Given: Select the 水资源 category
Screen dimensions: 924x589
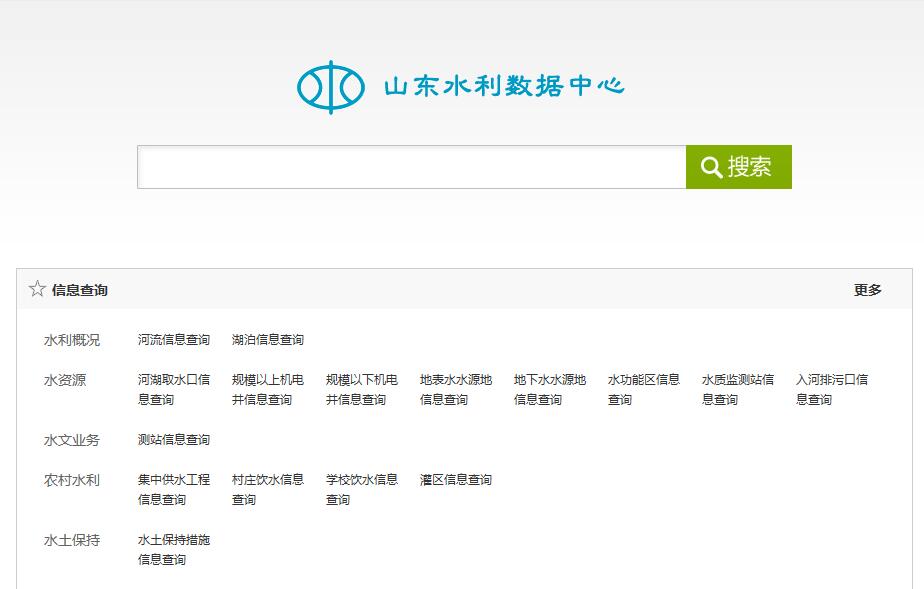Looking at the screenshot, I should coord(65,380).
